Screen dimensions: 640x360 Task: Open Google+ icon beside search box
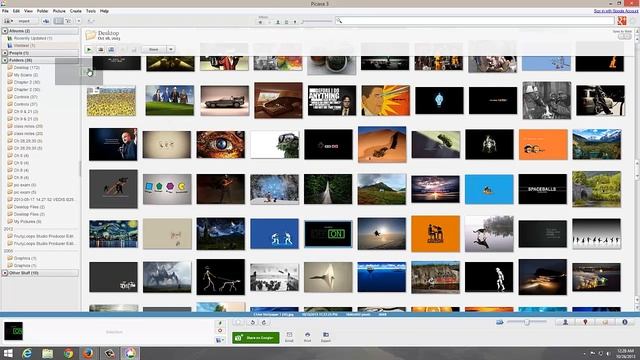622,21
